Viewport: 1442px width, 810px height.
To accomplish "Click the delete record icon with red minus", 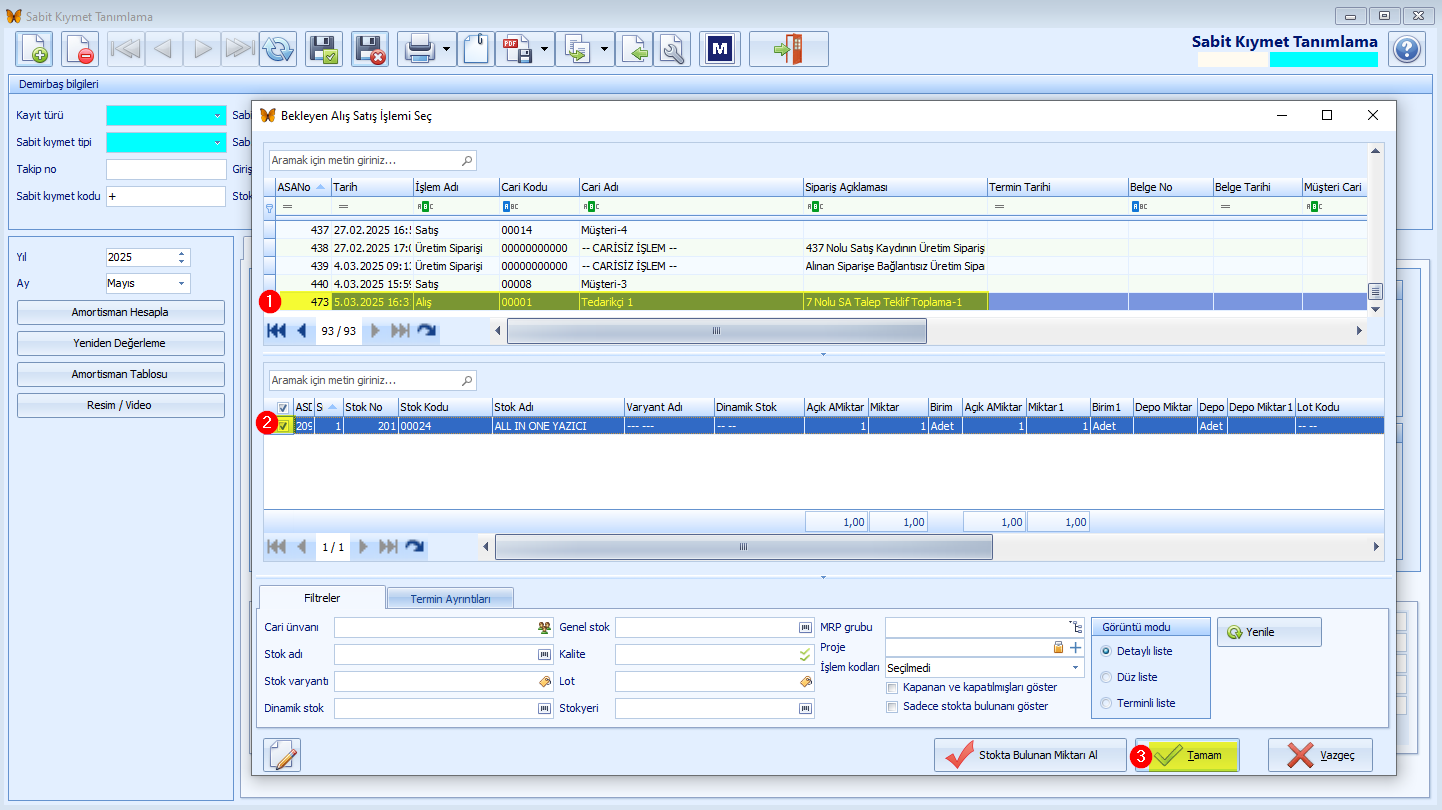I will pyautogui.click(x=80, y=48).
